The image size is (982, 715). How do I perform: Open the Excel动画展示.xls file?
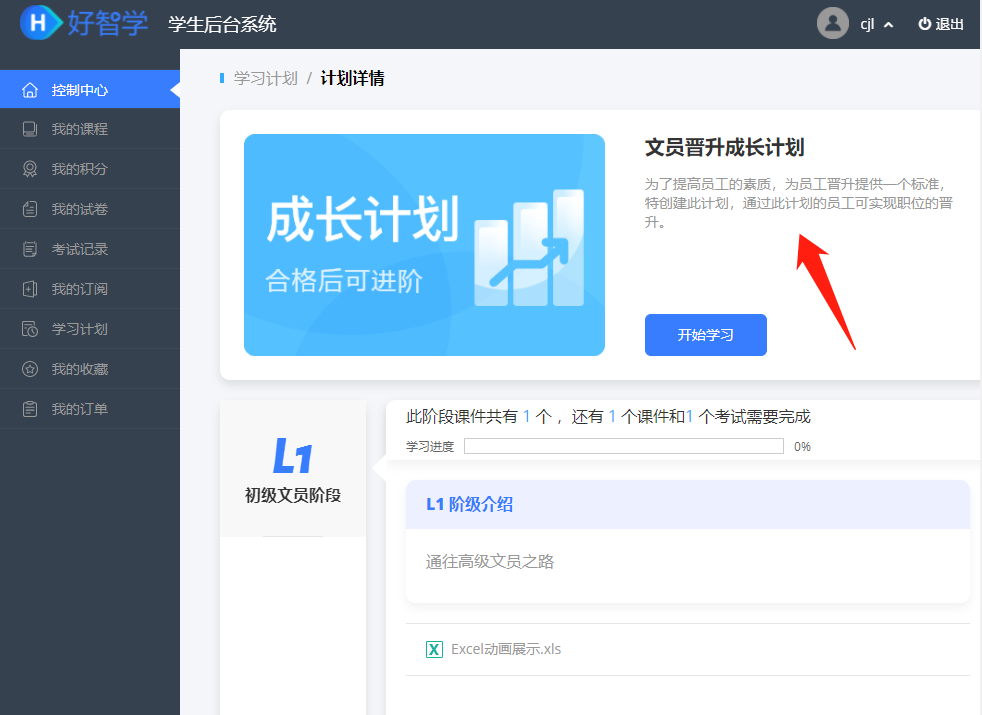(506, 649)
